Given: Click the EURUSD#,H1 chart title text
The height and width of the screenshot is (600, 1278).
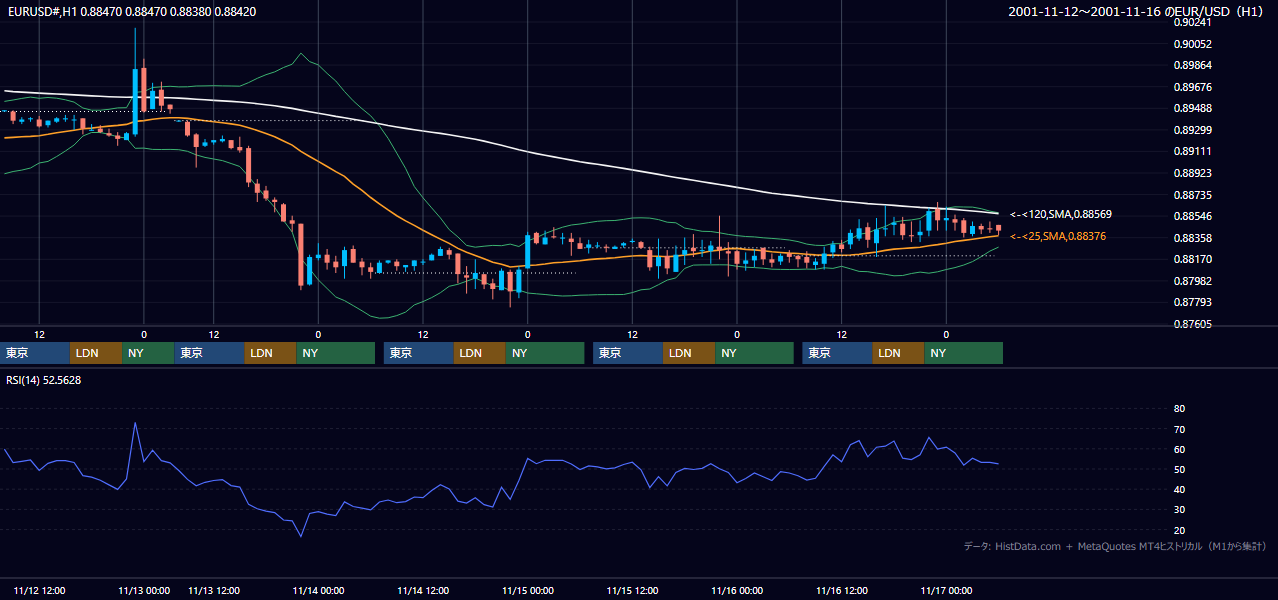Looking at the screenshot, I should coord(130,11).
